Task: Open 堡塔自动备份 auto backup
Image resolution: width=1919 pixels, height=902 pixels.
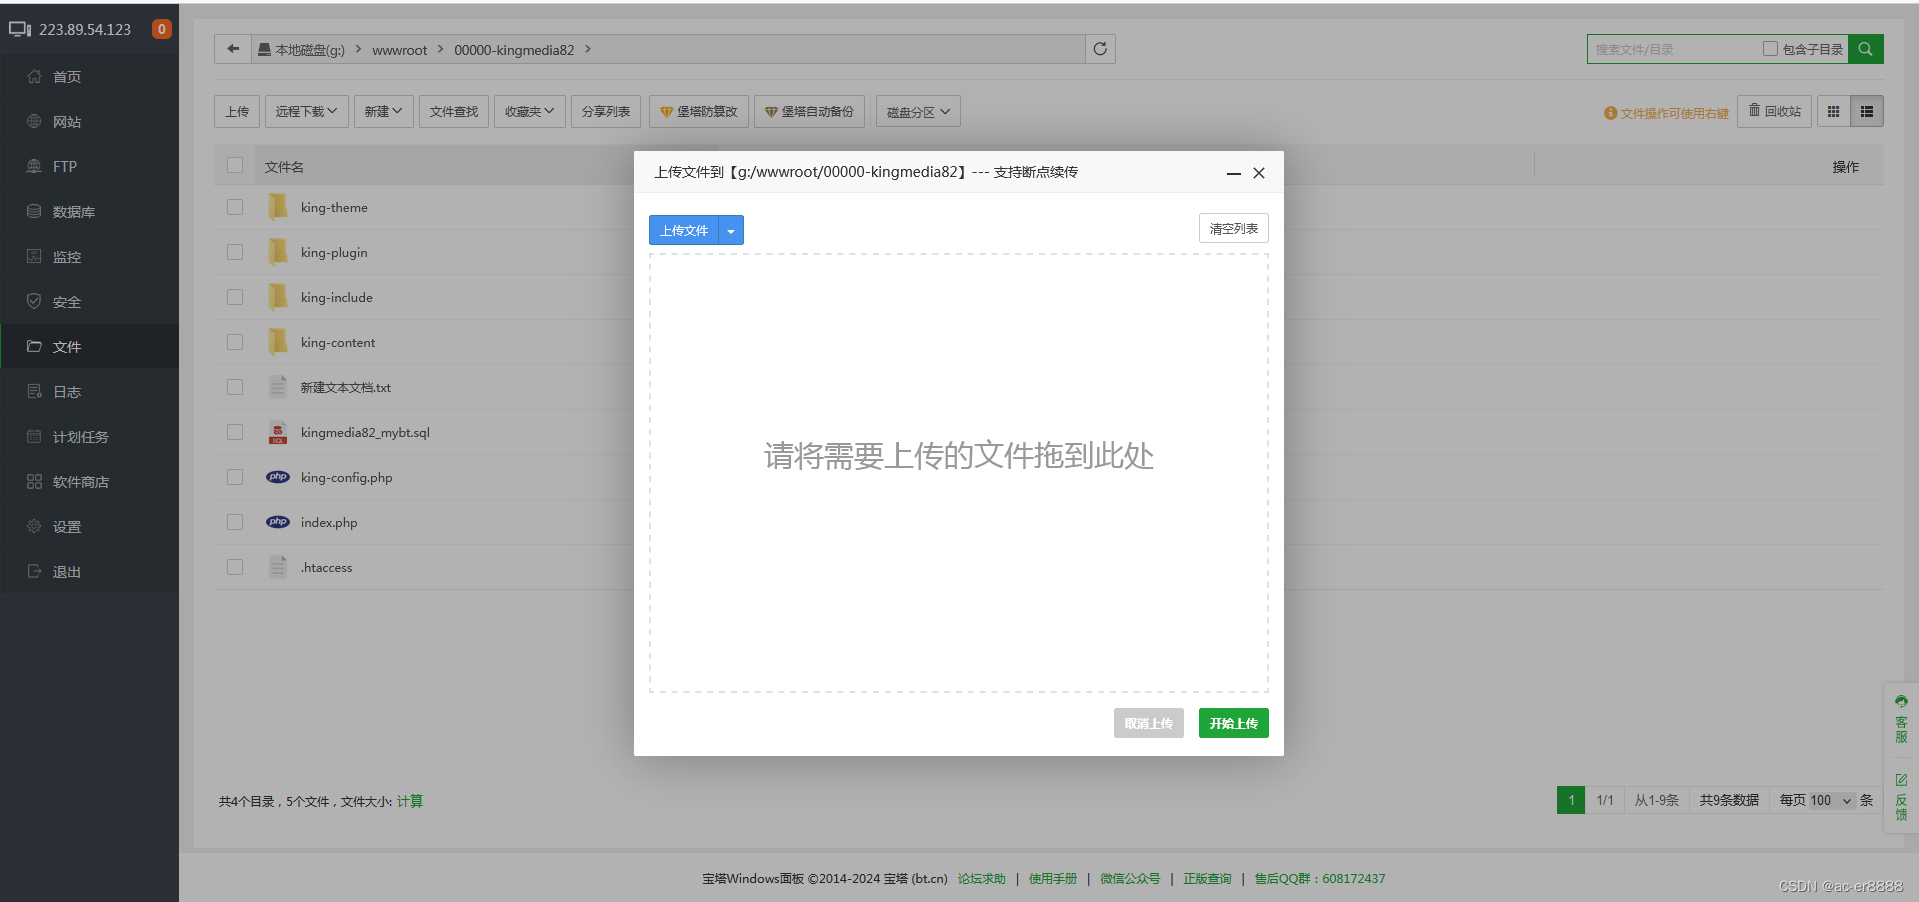Action: (x=809, y=112)
